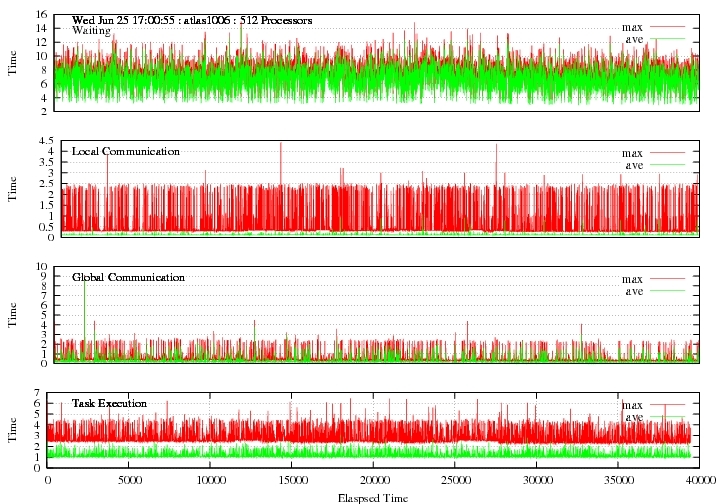Click 'ave' legend entry in Global Communication plot
This screenshot has height=504, width=720.
click(634, 291)
